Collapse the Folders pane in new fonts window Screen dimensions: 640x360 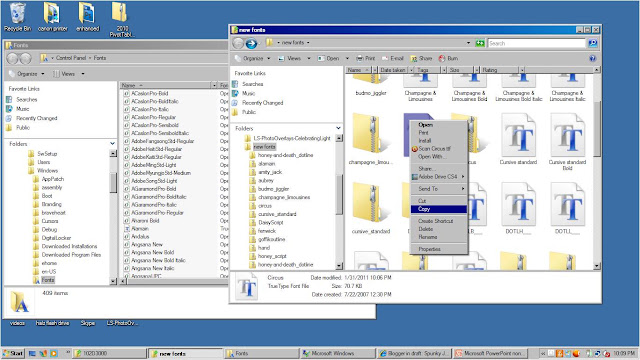pyautogui.click(x=338, y=128)
